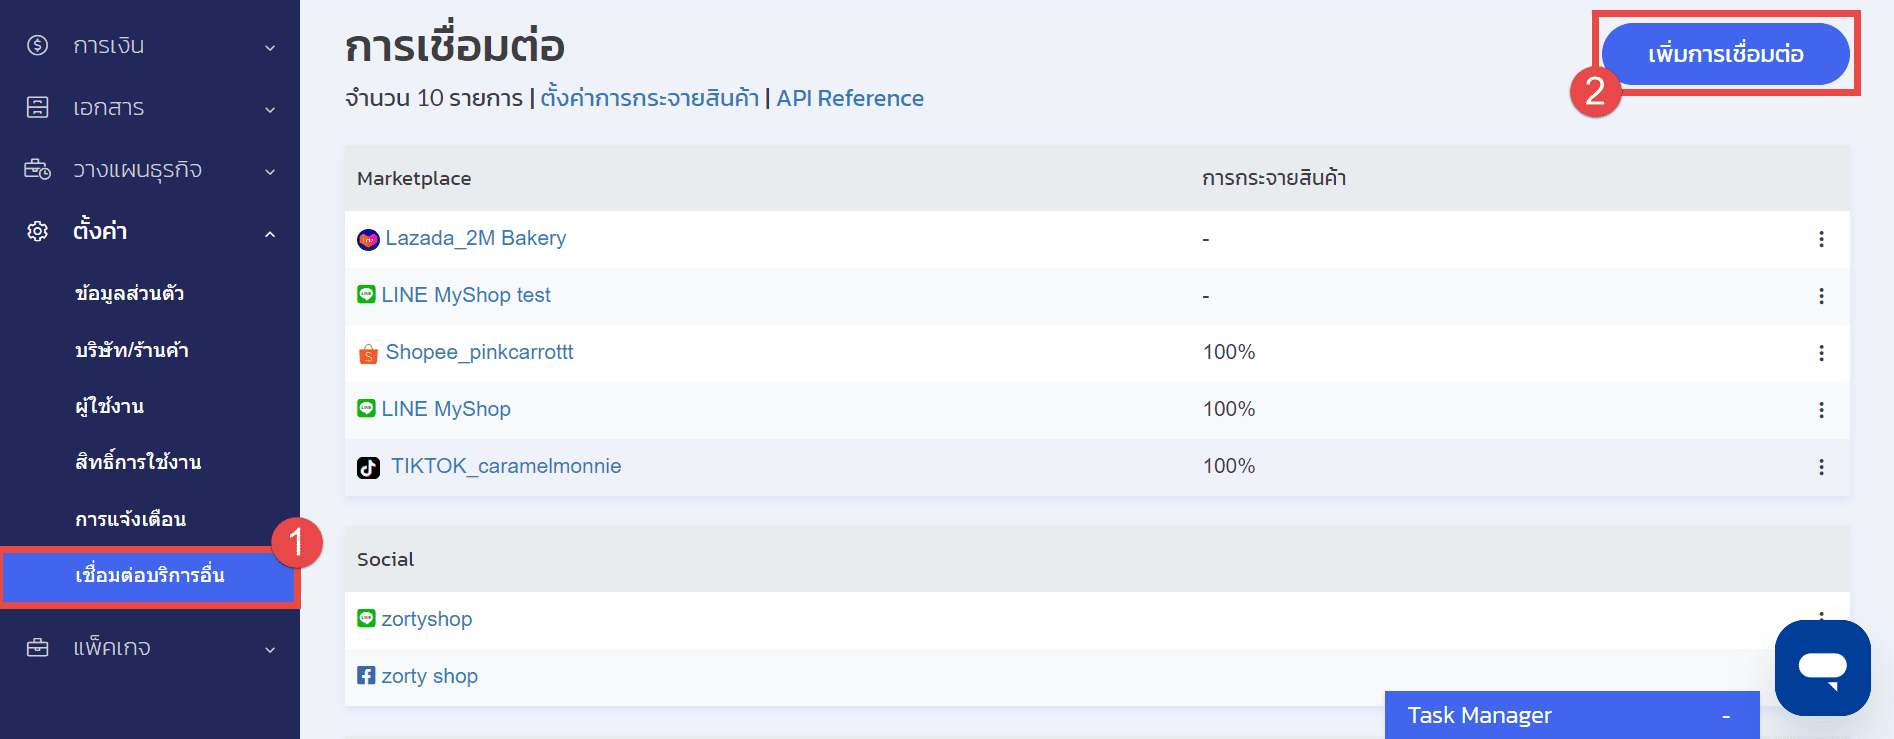
Task: Open ตั้งค่าการกระจายสินค้า link
Action: [x=649, y=98]
